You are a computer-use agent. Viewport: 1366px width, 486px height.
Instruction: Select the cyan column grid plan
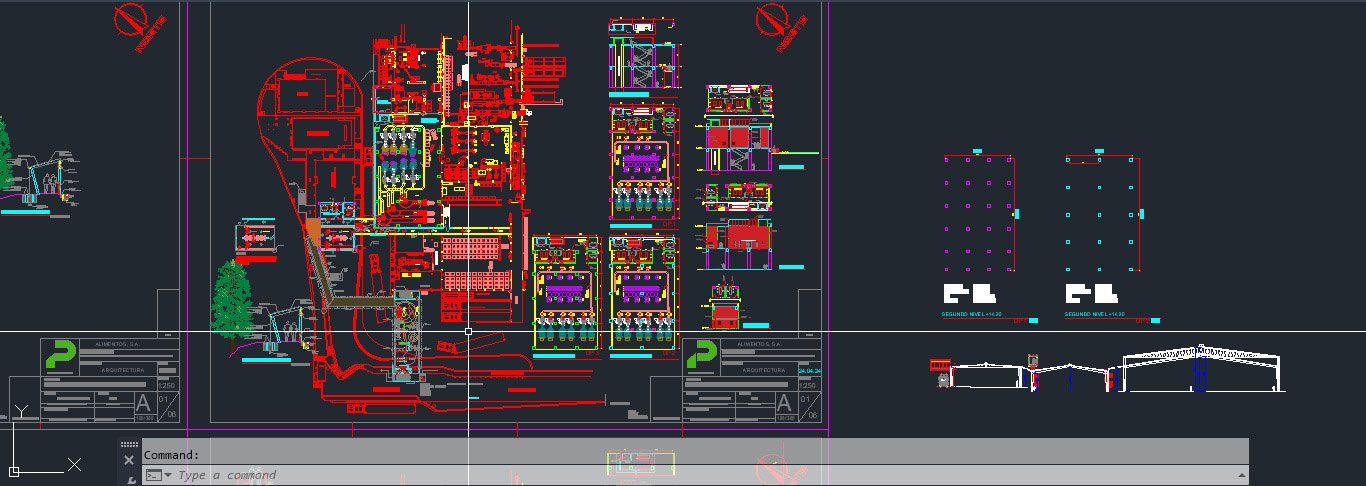(x=1100, y=212)
